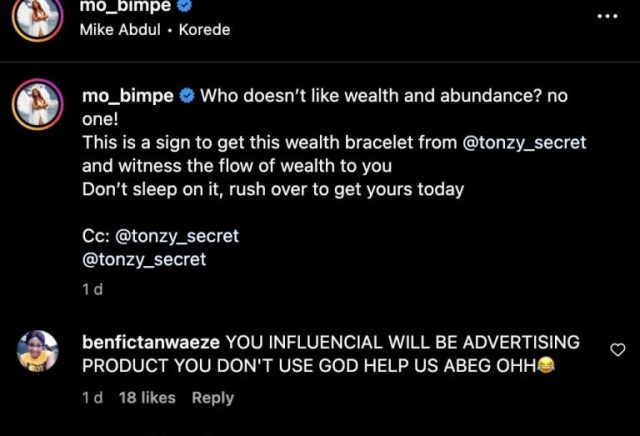View the '18 likes' list on comment
The height and width of the screenshot is (436, 640).
click(147, 398)
